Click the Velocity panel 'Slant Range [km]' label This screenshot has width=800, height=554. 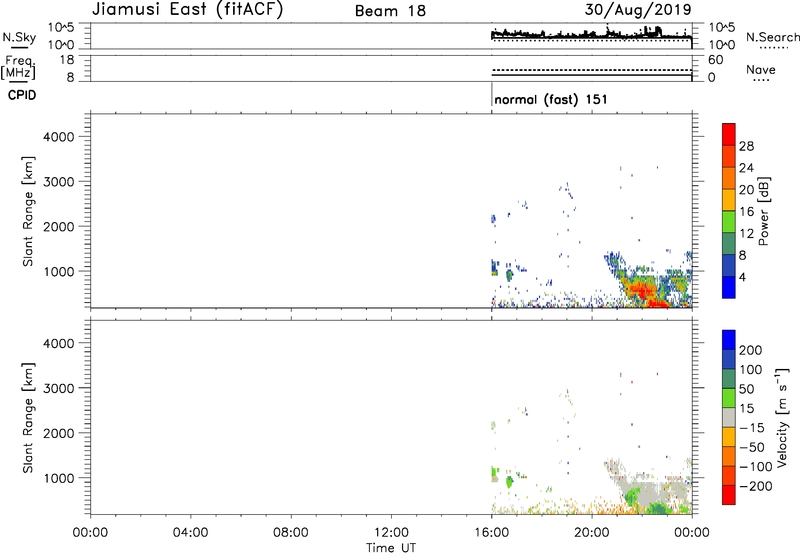click(28, 417)
